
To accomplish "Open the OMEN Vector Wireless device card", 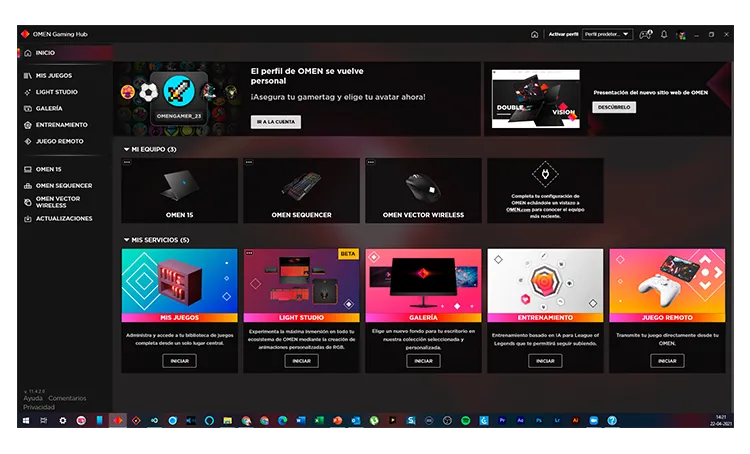I will [x=423, y=191].
